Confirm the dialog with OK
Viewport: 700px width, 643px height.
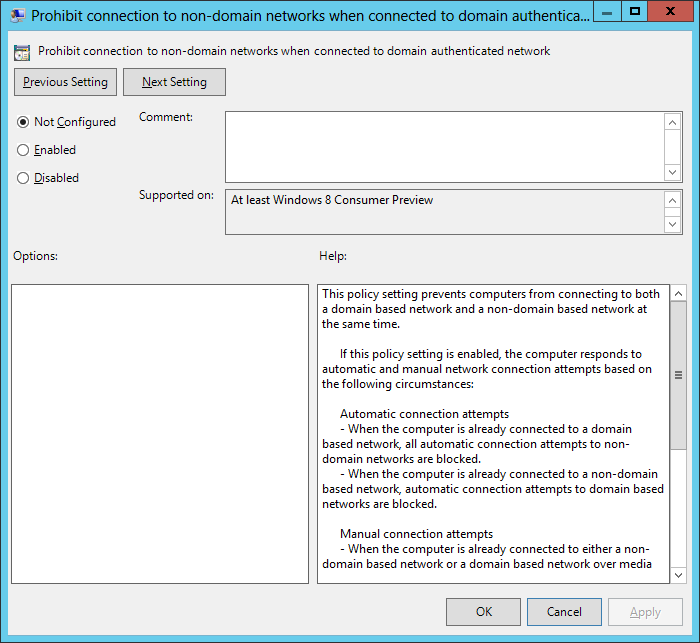(x=483, y=612)
